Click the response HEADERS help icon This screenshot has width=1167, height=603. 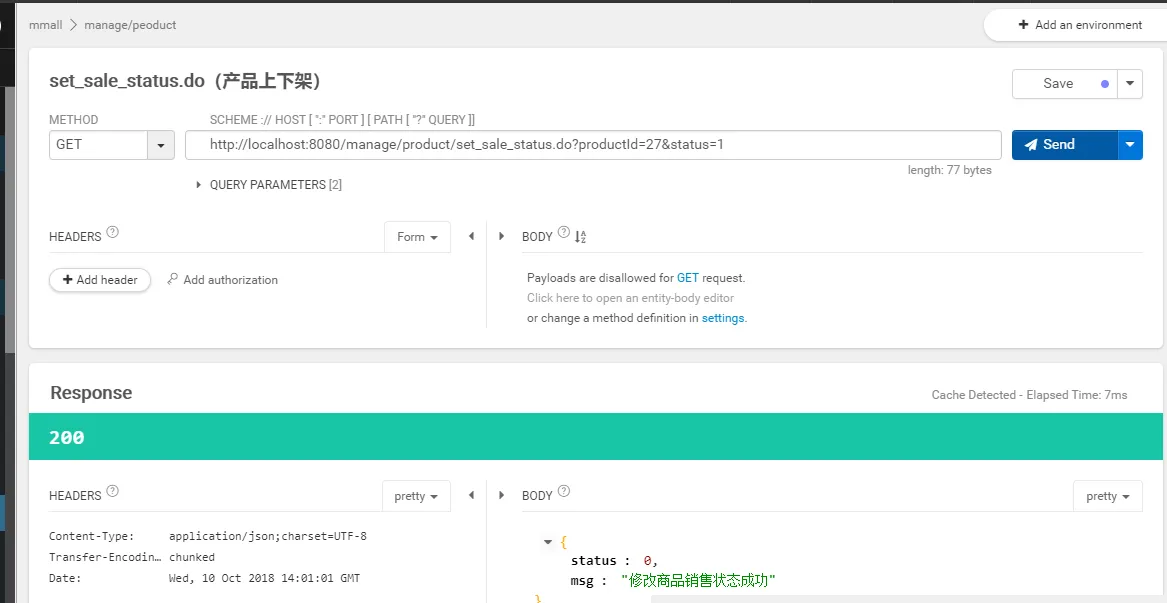[112, 491]
